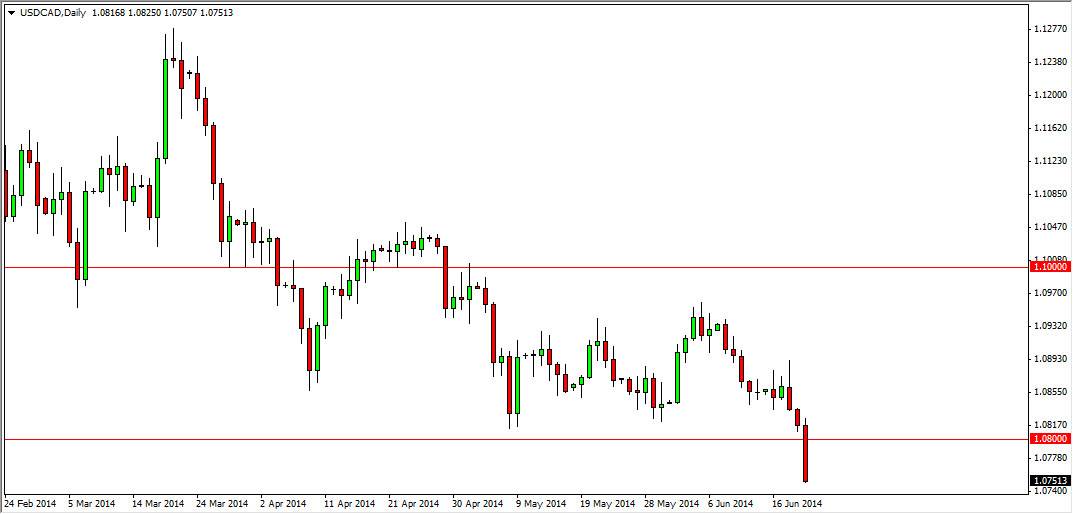Click the 1.07400 price scale label
This screenshot has height=514, width=1073.
1052,491
